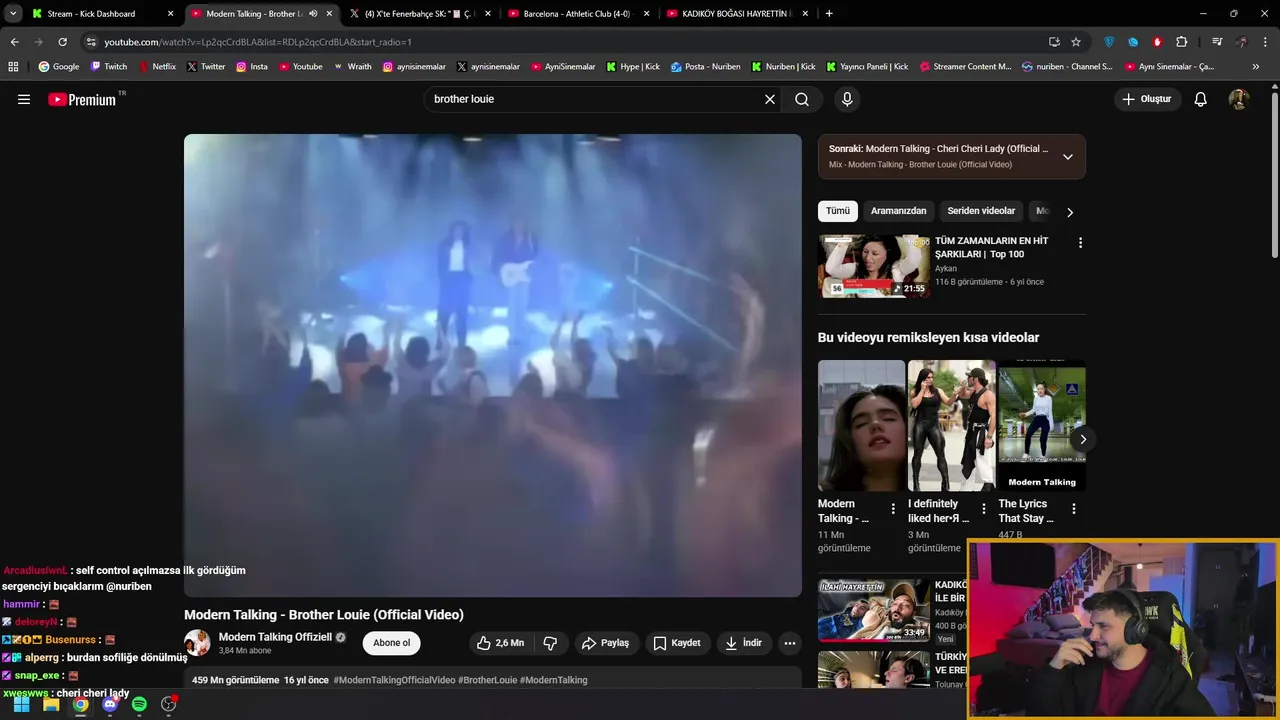Expand the Sonraki mix playlist panel

1068,157
